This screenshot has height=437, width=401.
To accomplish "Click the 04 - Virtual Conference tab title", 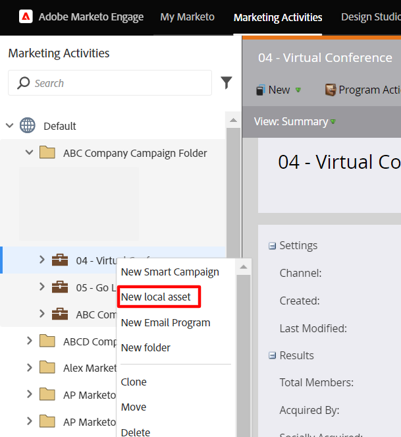I will (325, 58).
